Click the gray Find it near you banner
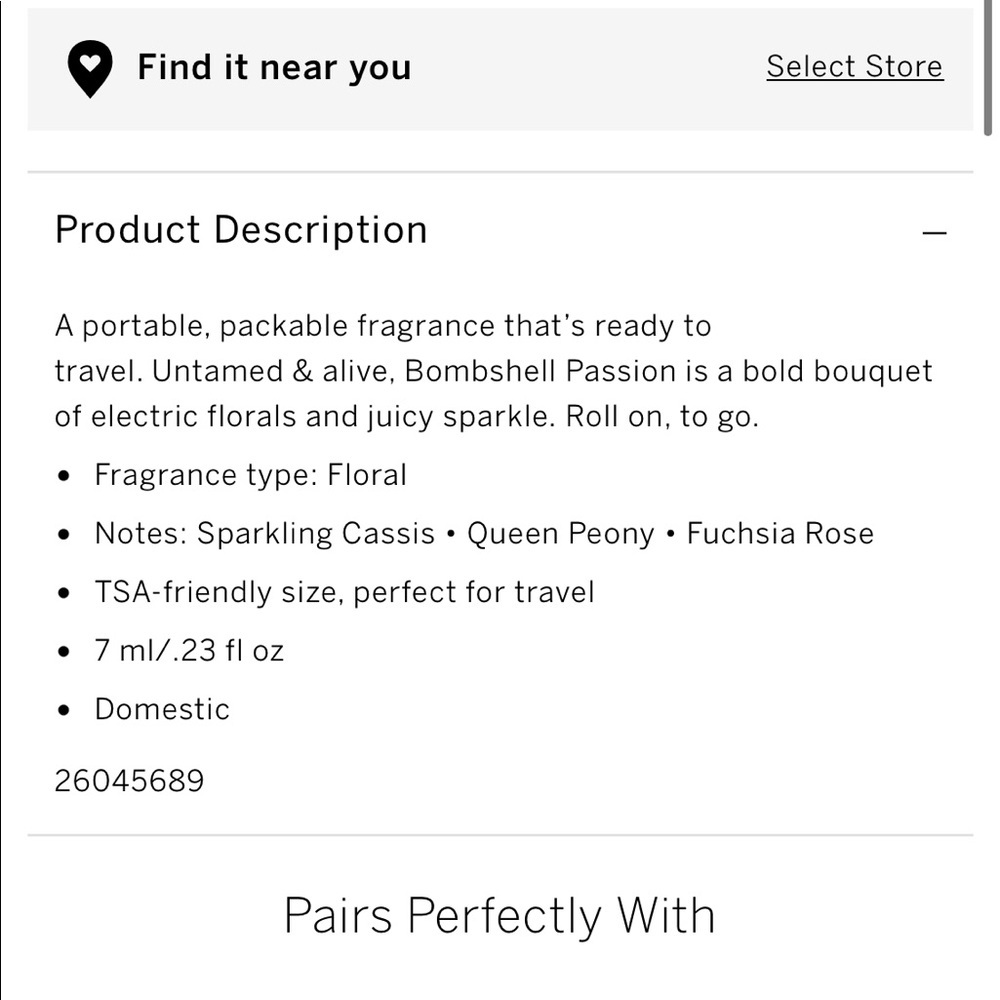Image resolution: width=1000 pixels, height=1000 pixels. 500,69
